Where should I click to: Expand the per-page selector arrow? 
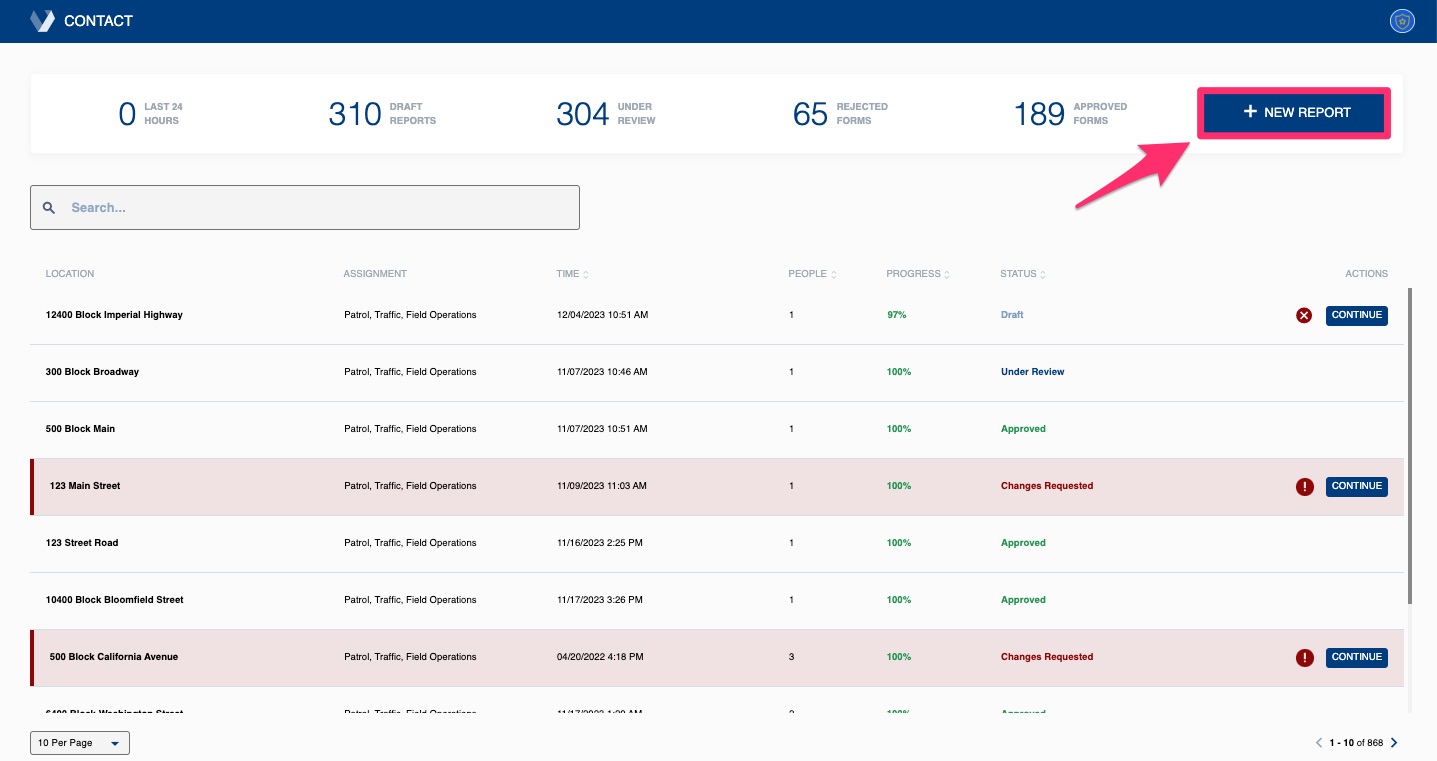click(114, 743)
